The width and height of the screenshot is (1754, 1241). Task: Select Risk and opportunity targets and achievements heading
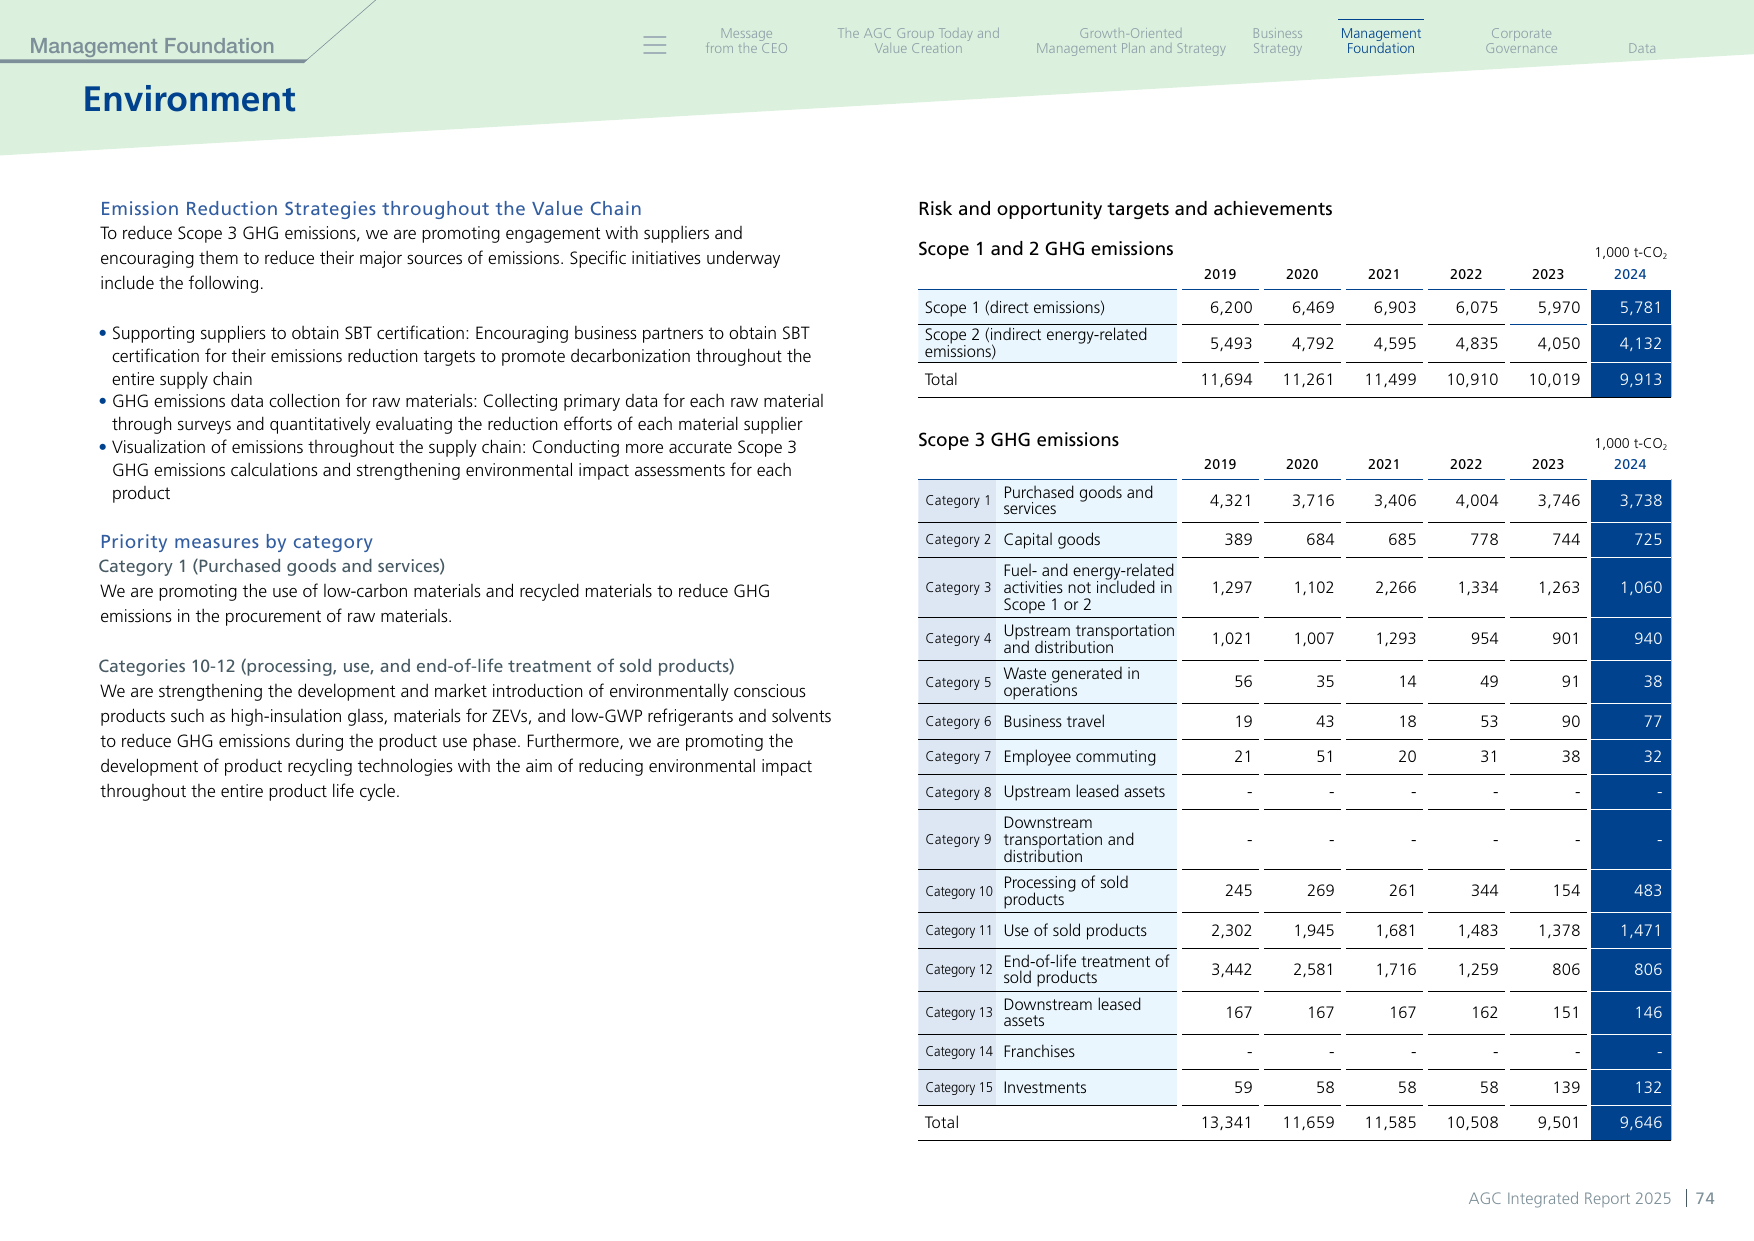tap(1125, 208)
